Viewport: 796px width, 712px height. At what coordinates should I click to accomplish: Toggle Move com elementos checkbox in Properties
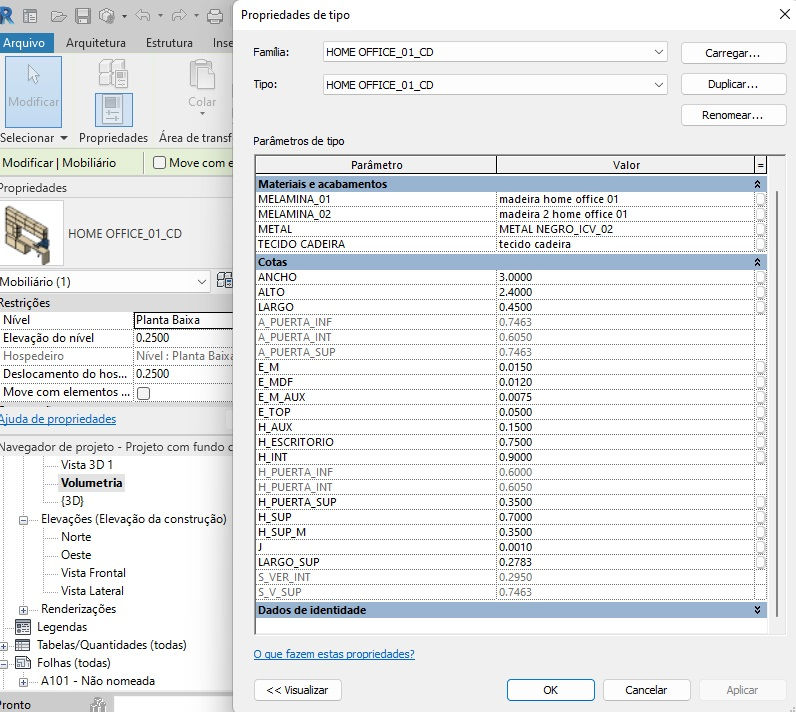coord(144,393)
